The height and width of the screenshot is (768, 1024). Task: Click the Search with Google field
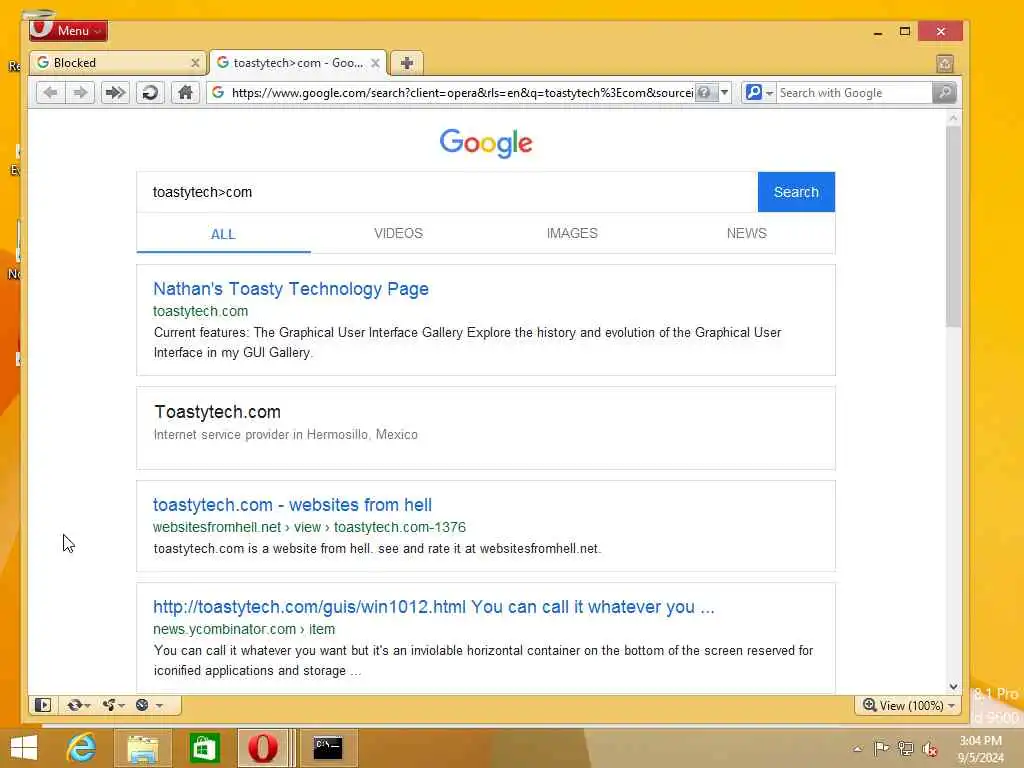coord(854,93)
